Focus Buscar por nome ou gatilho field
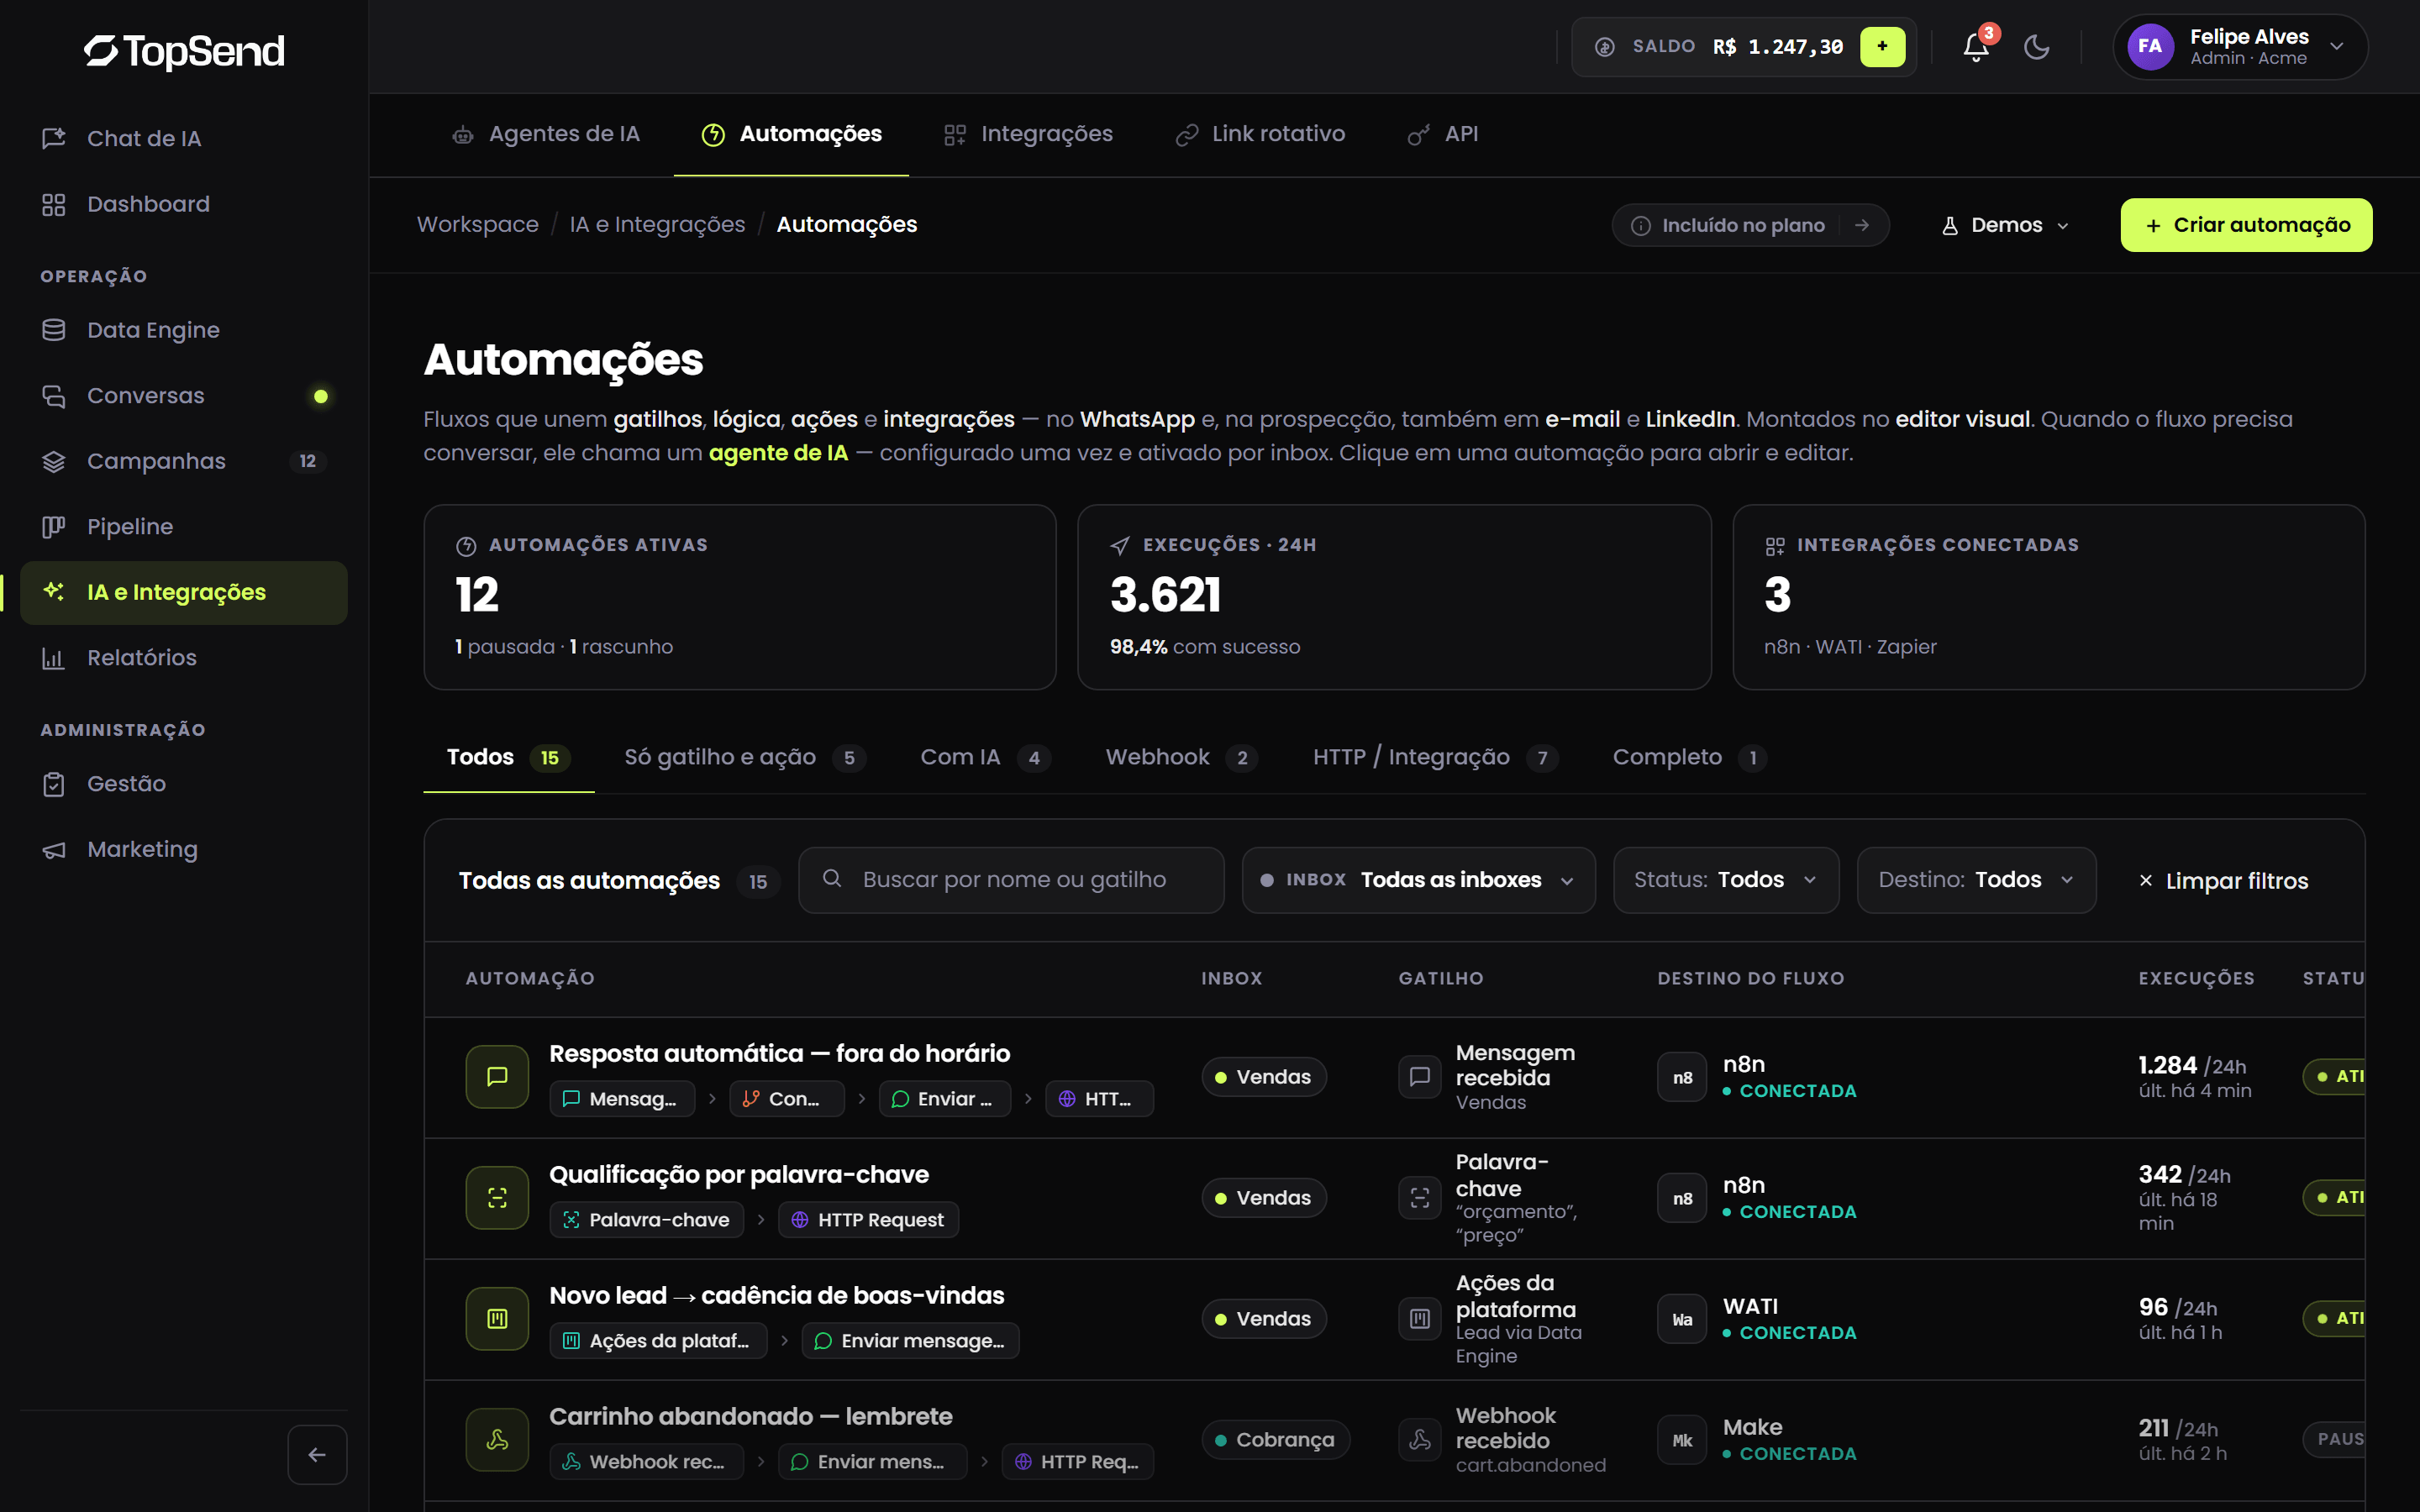Image resolution: width=2420 pixels, height=1512 pixels. [1011, 880]
